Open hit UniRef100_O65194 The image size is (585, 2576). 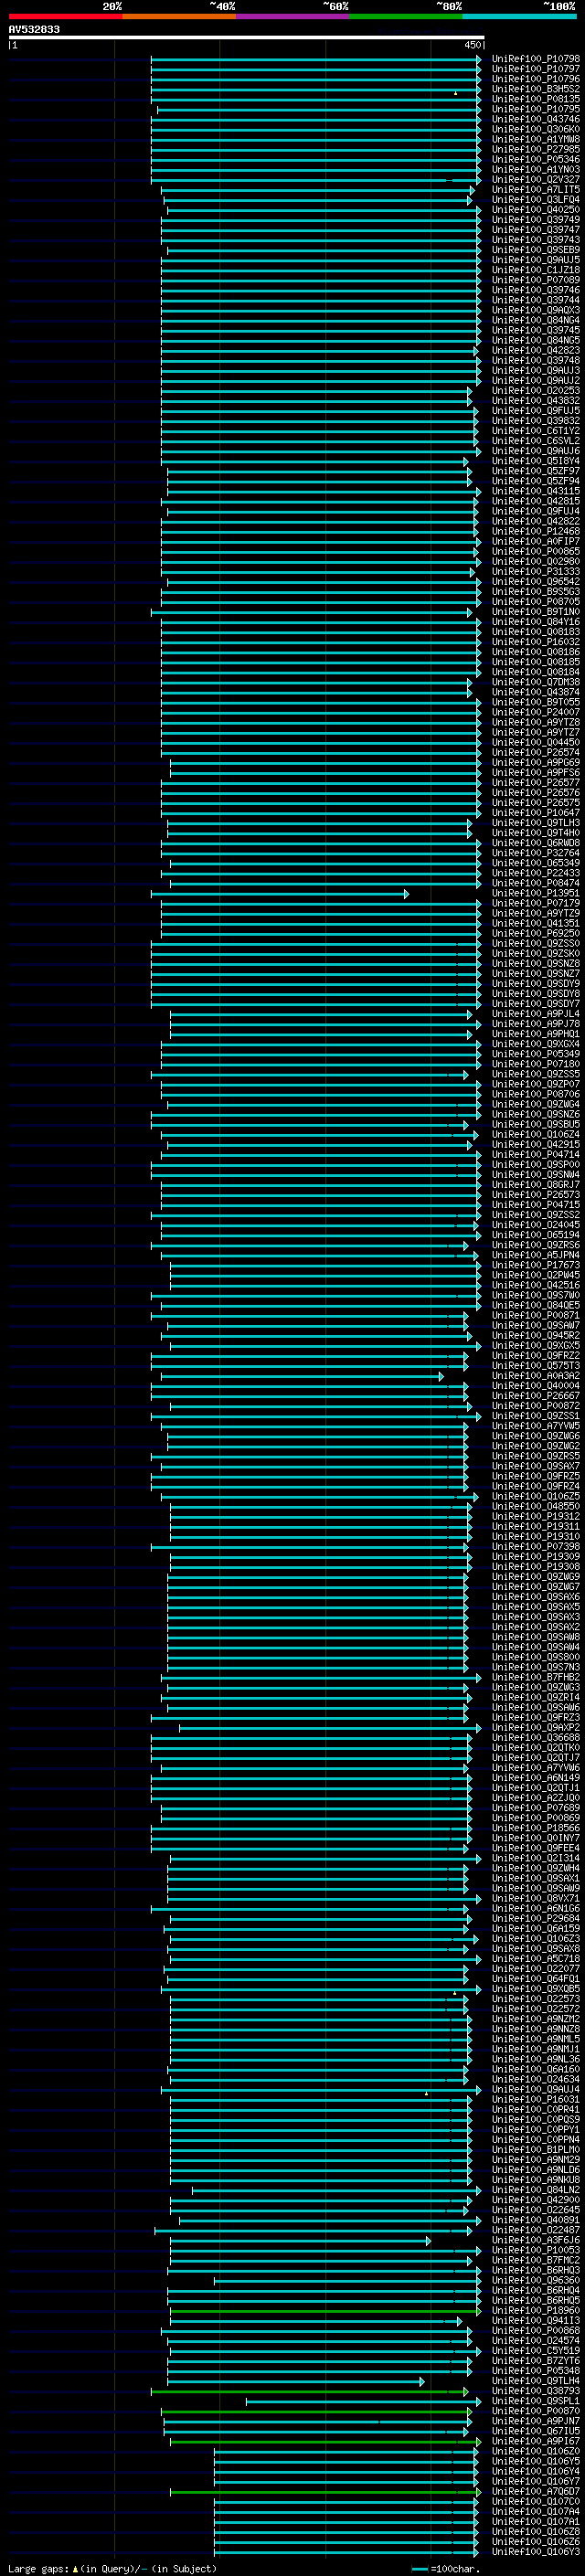tap(536, 1235)
